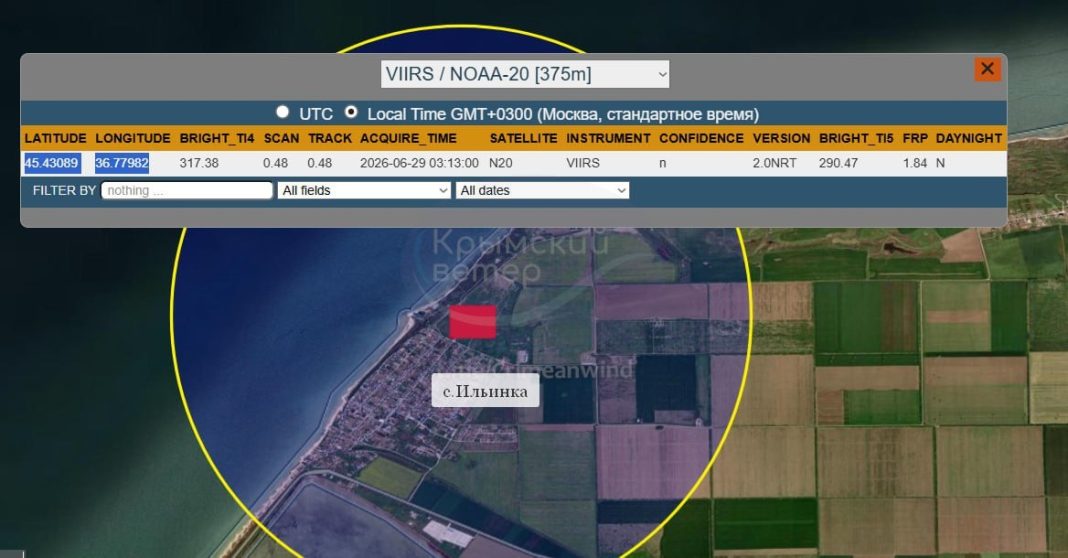Click satellite value N20
The height and width of the screenshot is (558, 1068).
(x=501, y=163)
